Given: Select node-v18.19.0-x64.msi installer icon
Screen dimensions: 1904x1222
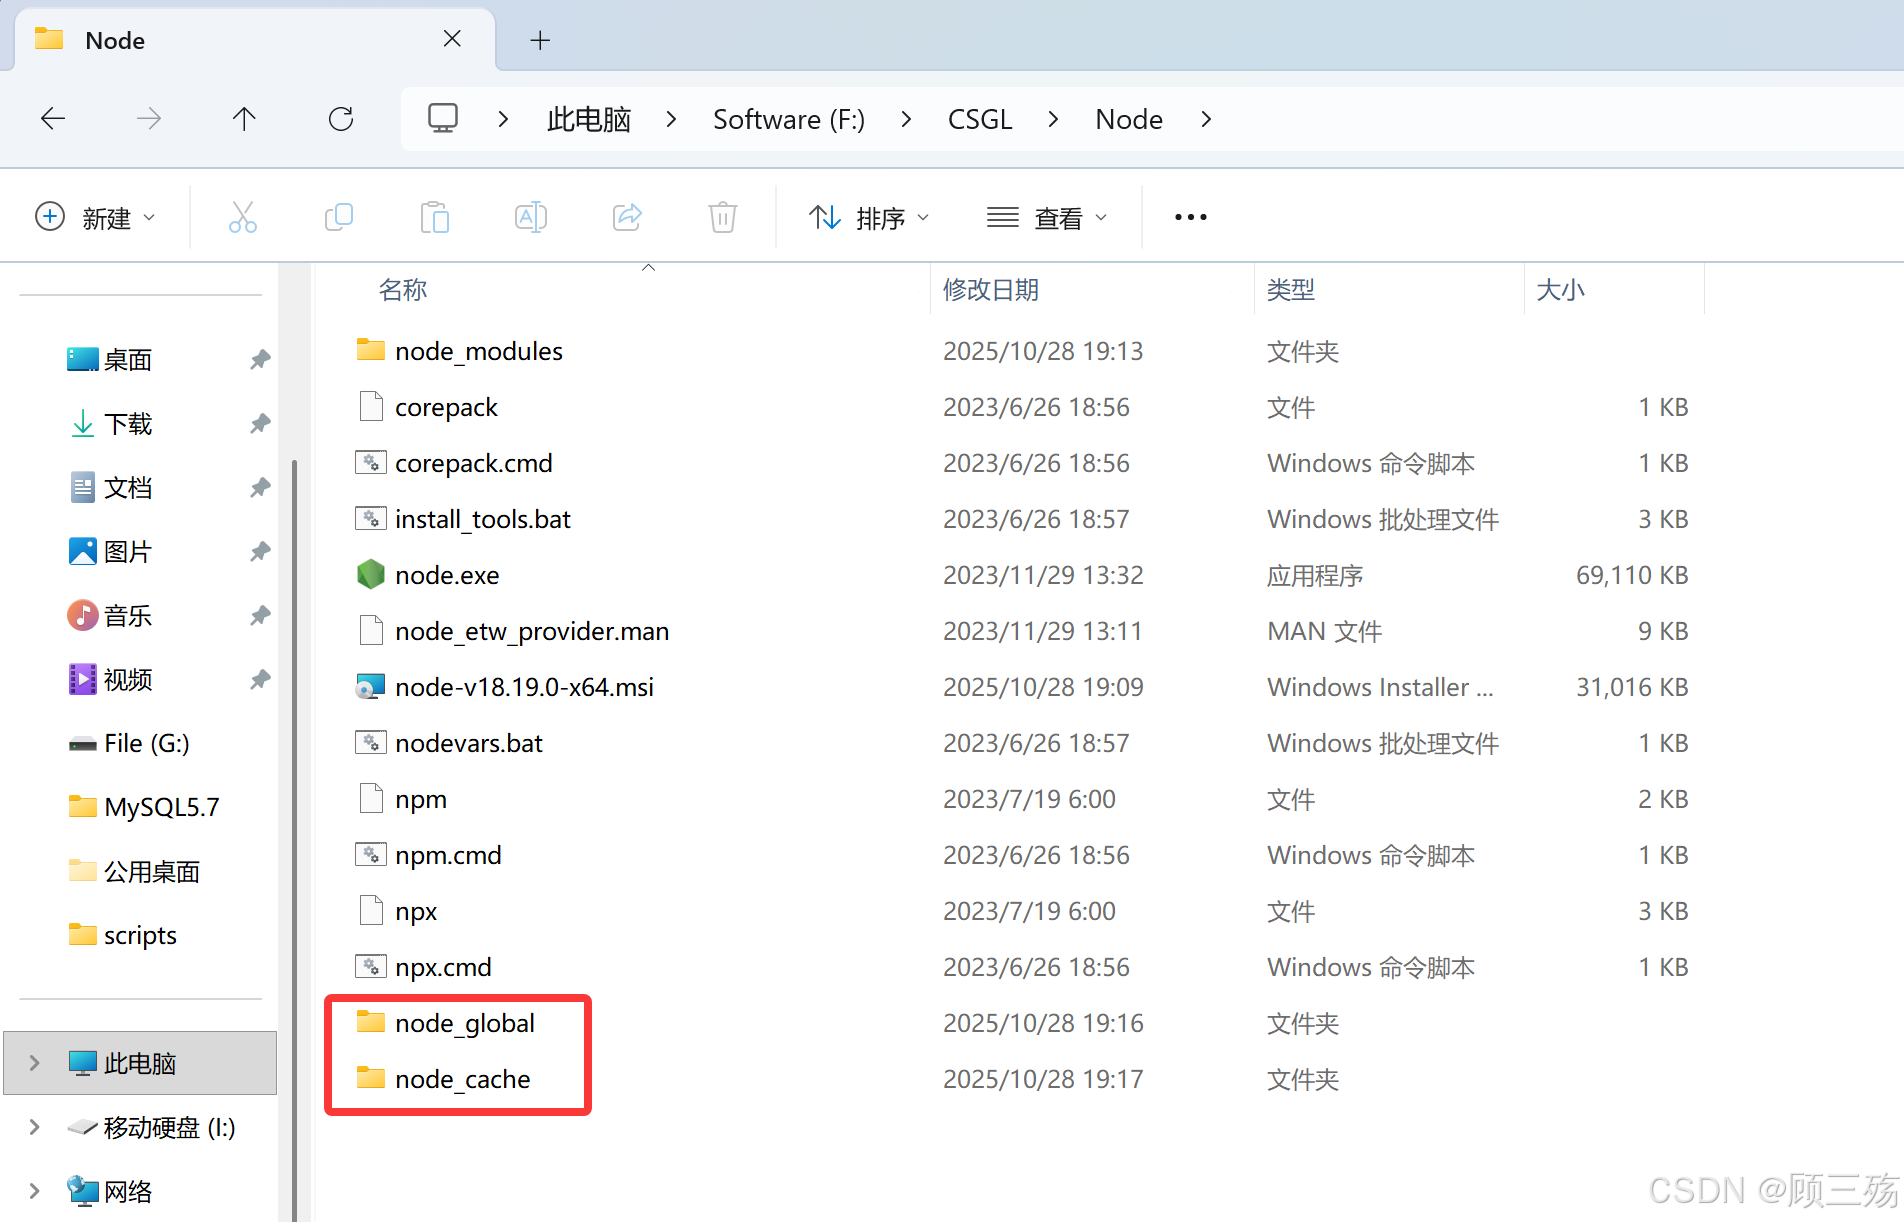Looking at the screenshot, I should click(x=371, y=687).
